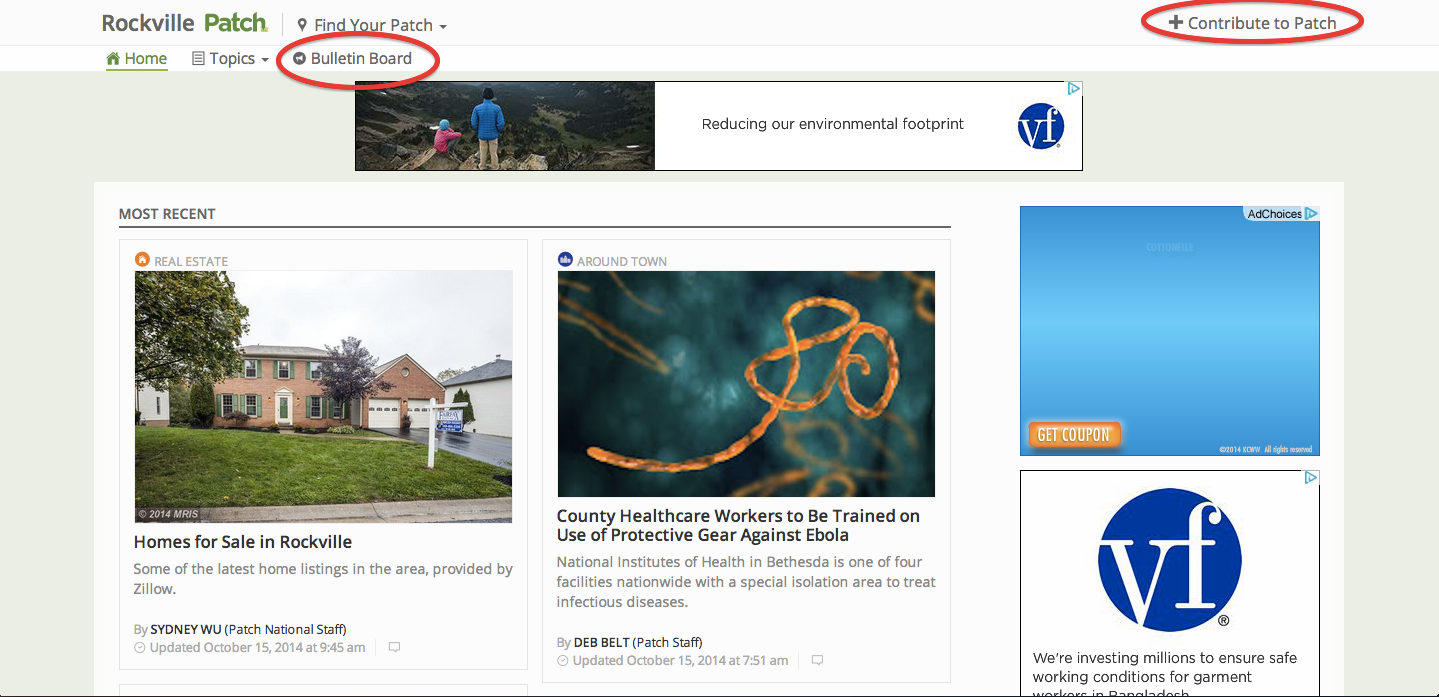This screenshot has width=1439, height=697.
Task: Click AdChoices icon on blue coupon ad
Action: [1310, 213]
